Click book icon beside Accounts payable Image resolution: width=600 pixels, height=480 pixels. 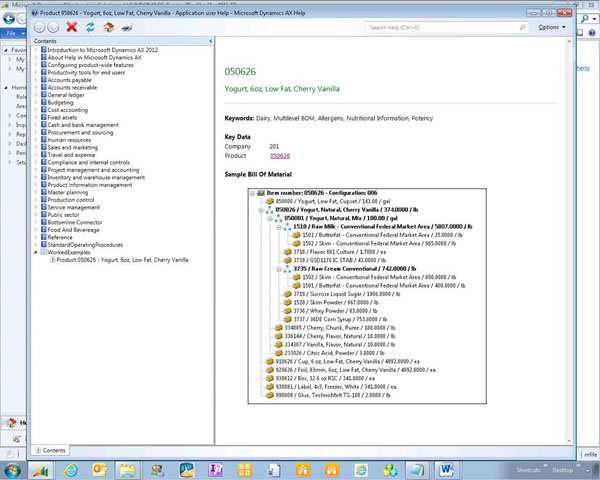pyautogui.click(x=44, y=80)
